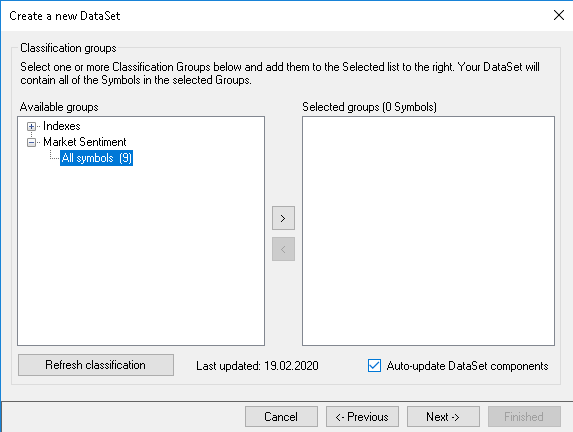Go back with the Previous button
The height and width of the screenshot is (432, 573).
coord(362,417)
